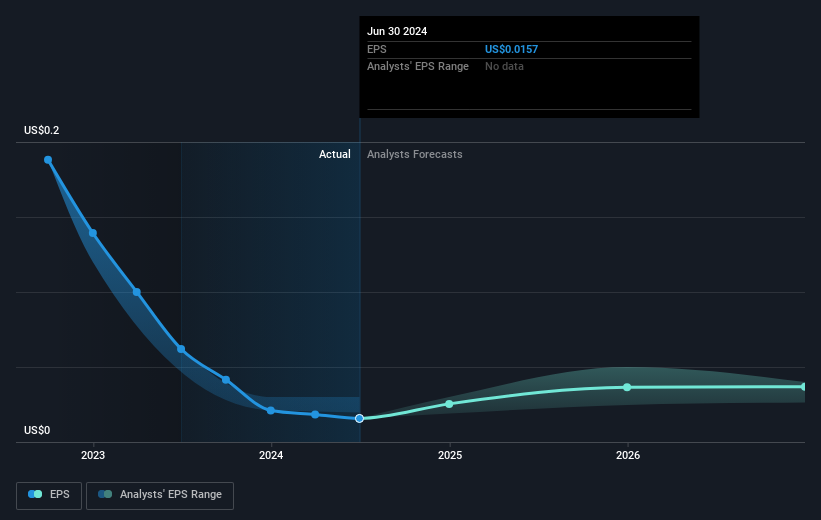Image resolution: width=821 pixels, height=520 pixels.
Task: Select the Jun 30 2024 highlighted data point
Action: [x=359, y=418]
